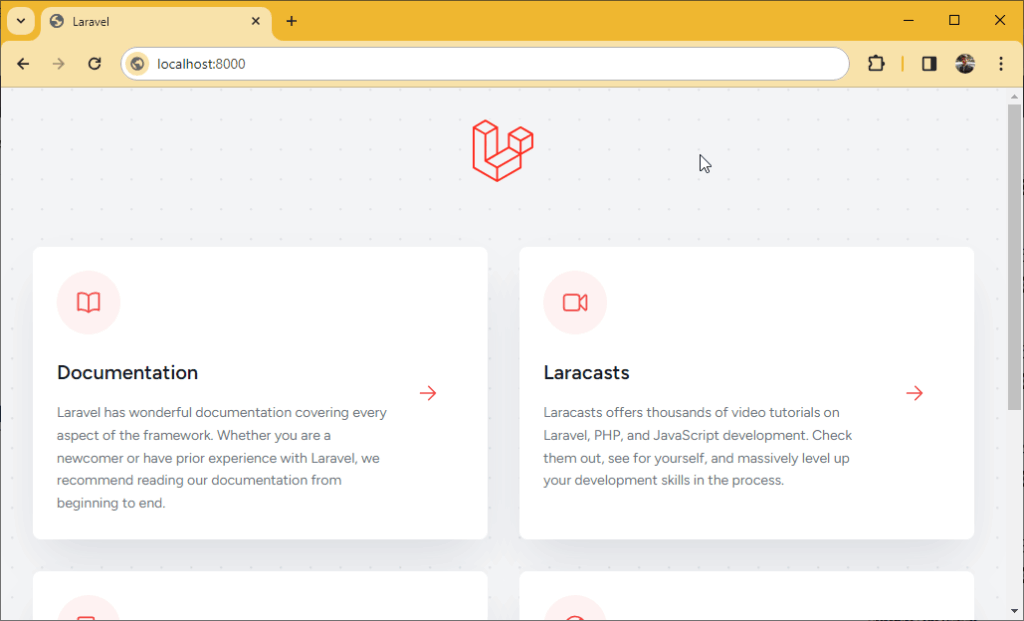This screenshot has height=621, width=1024.
Task: Open the Documentation heading link
Action: (127, 372)
